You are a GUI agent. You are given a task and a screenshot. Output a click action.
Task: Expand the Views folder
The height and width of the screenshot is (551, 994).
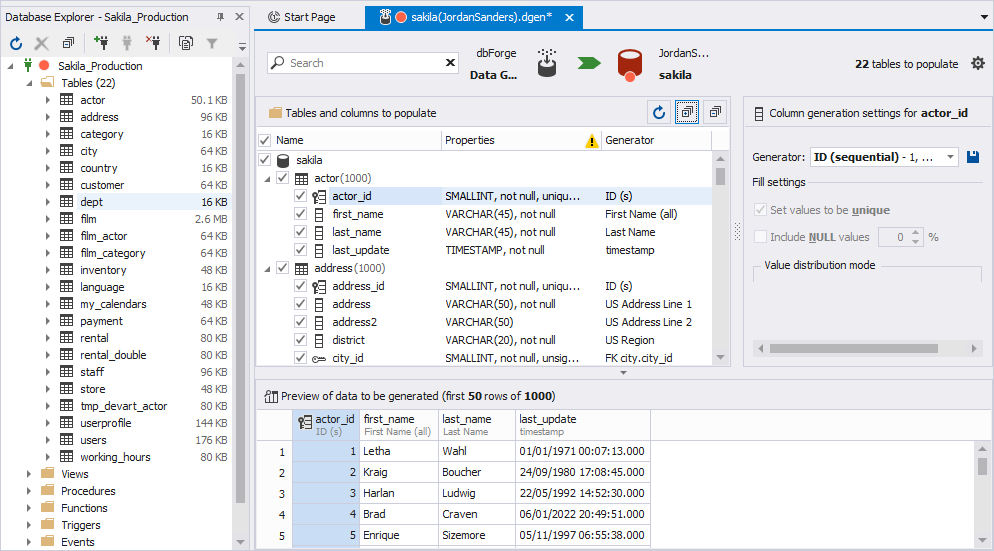coord(29,474)
